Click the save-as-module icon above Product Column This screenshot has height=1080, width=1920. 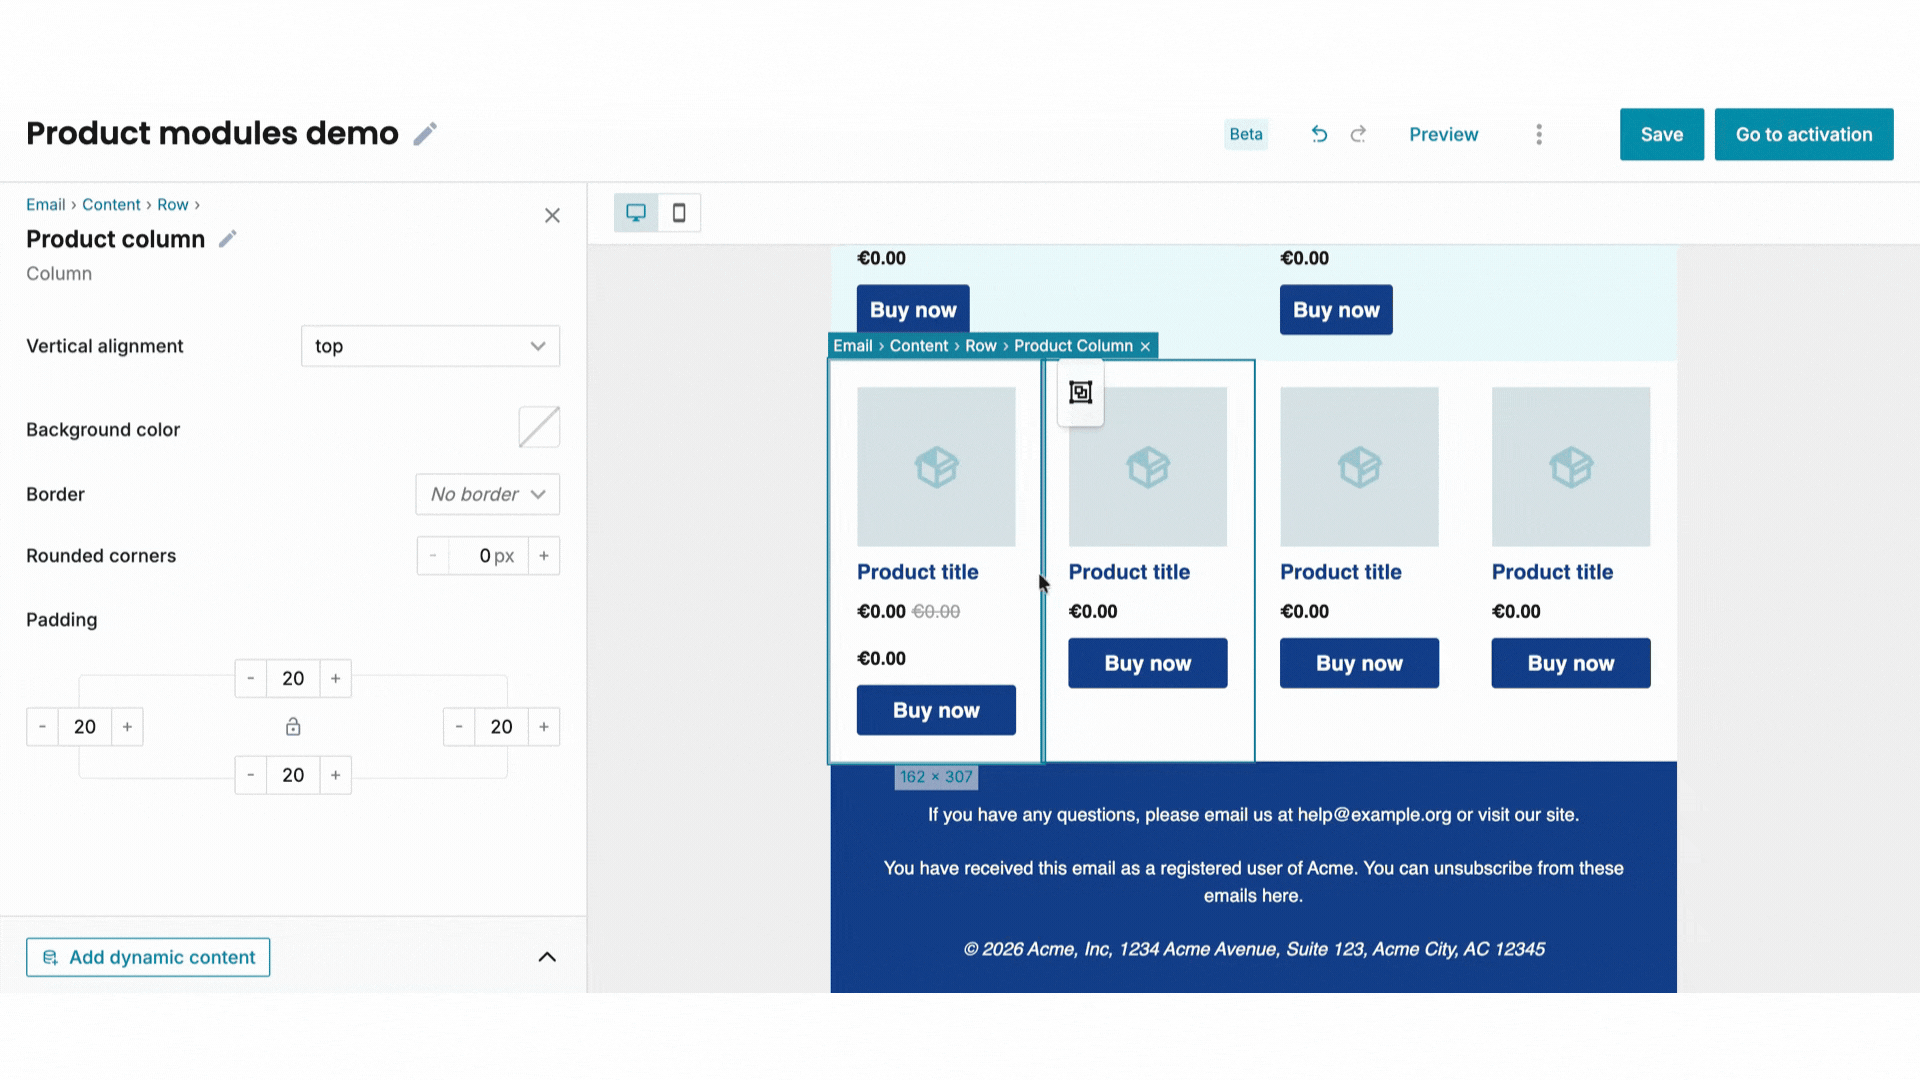1080,392
